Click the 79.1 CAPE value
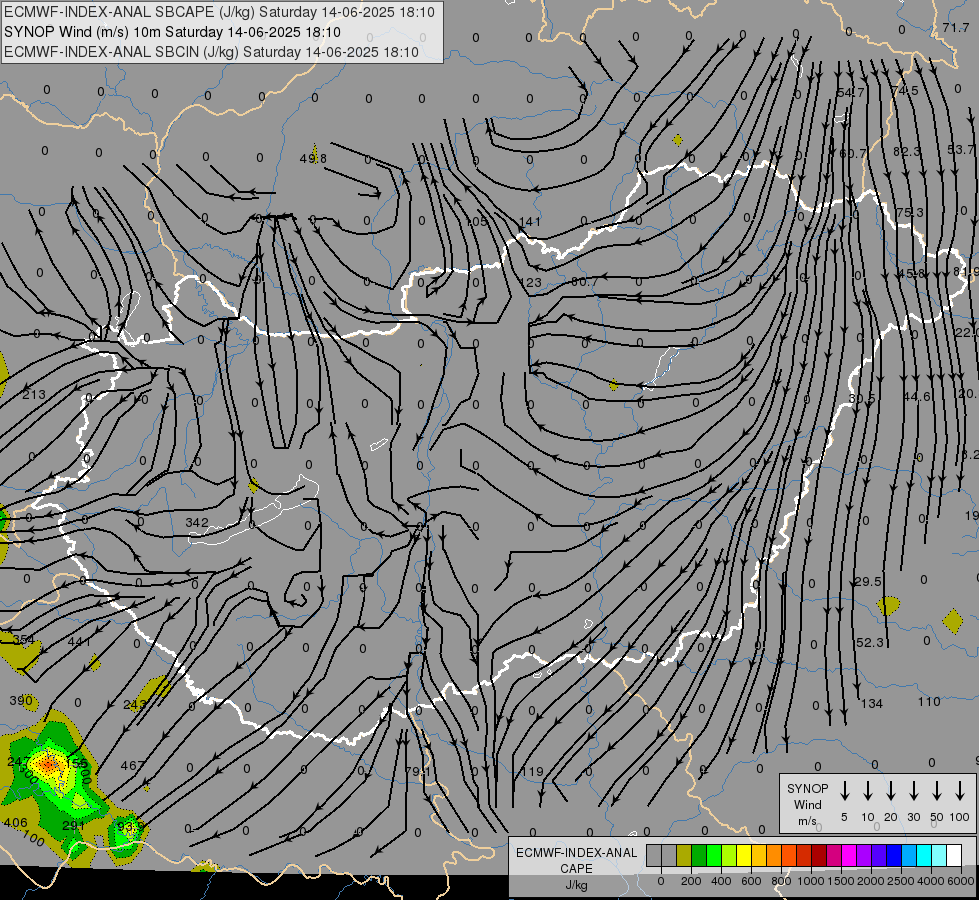 tap(418, 771)
